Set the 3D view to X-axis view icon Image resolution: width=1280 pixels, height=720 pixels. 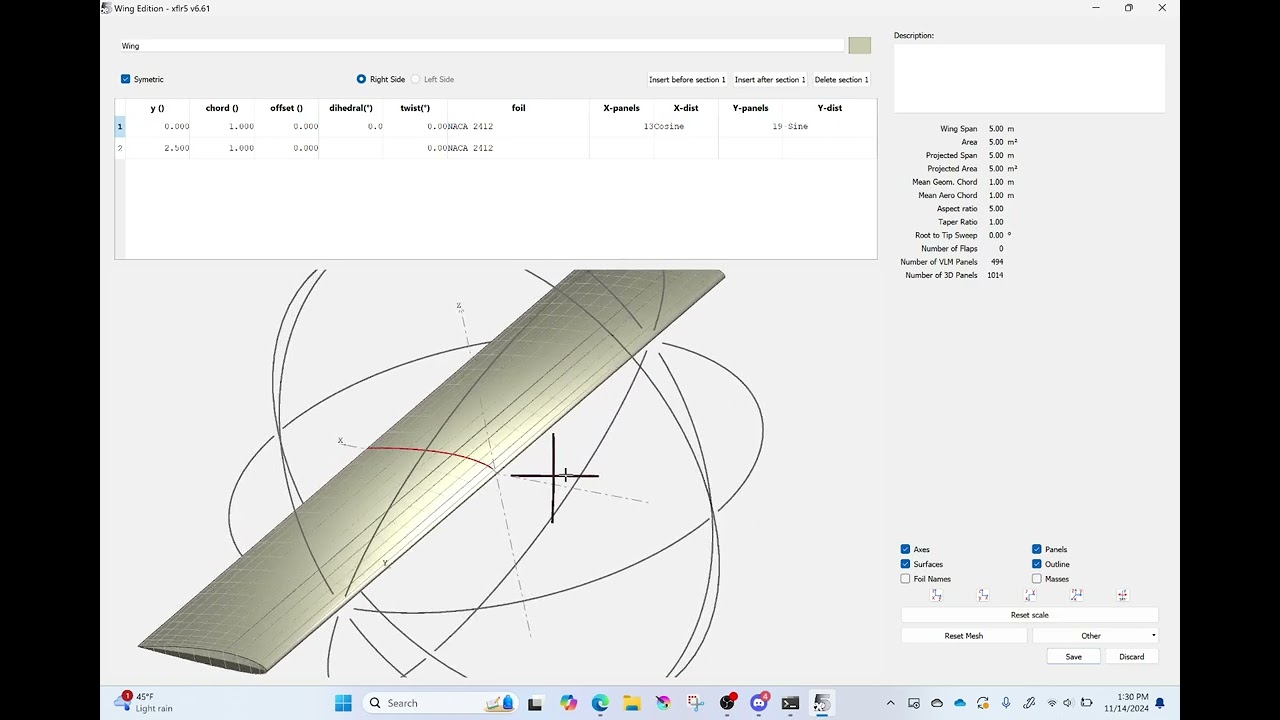click(936, 595)
